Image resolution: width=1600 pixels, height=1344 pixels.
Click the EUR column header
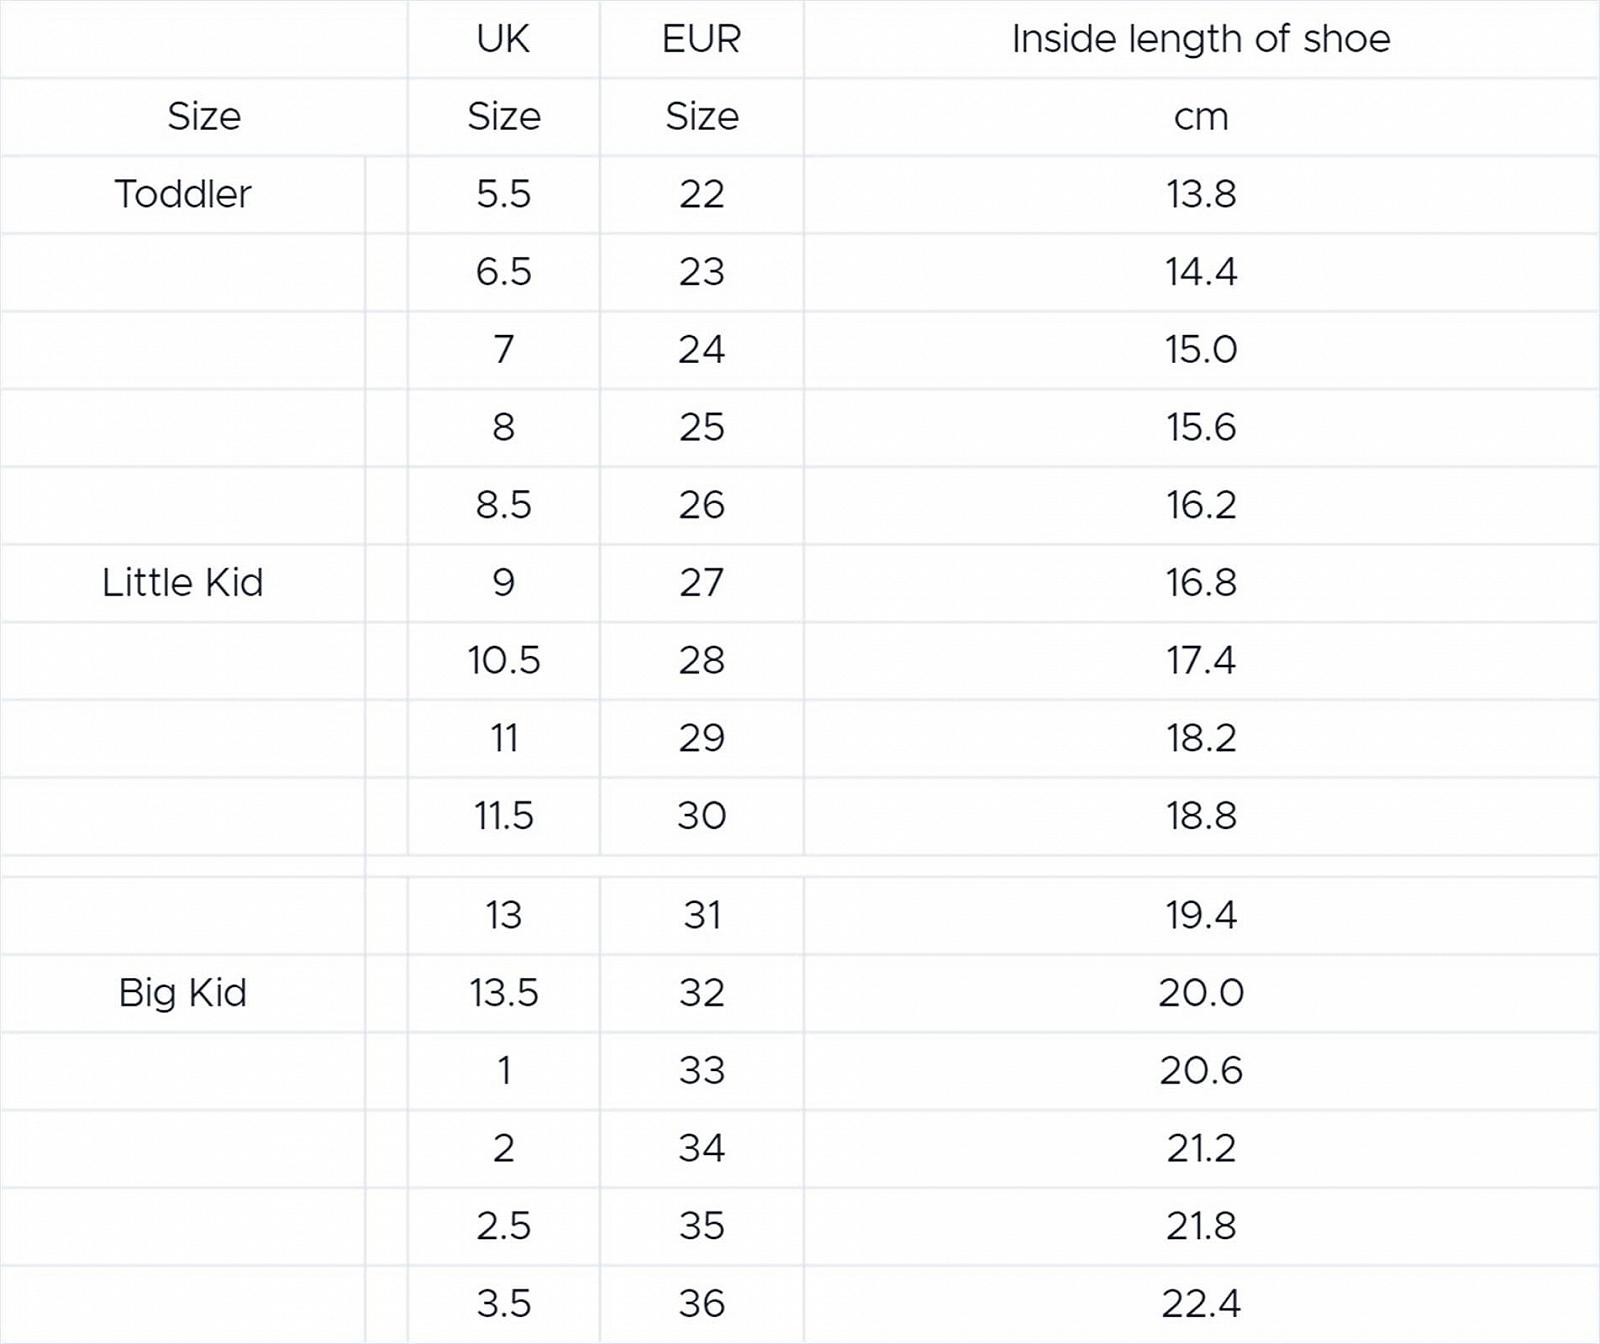click(701, 39)
